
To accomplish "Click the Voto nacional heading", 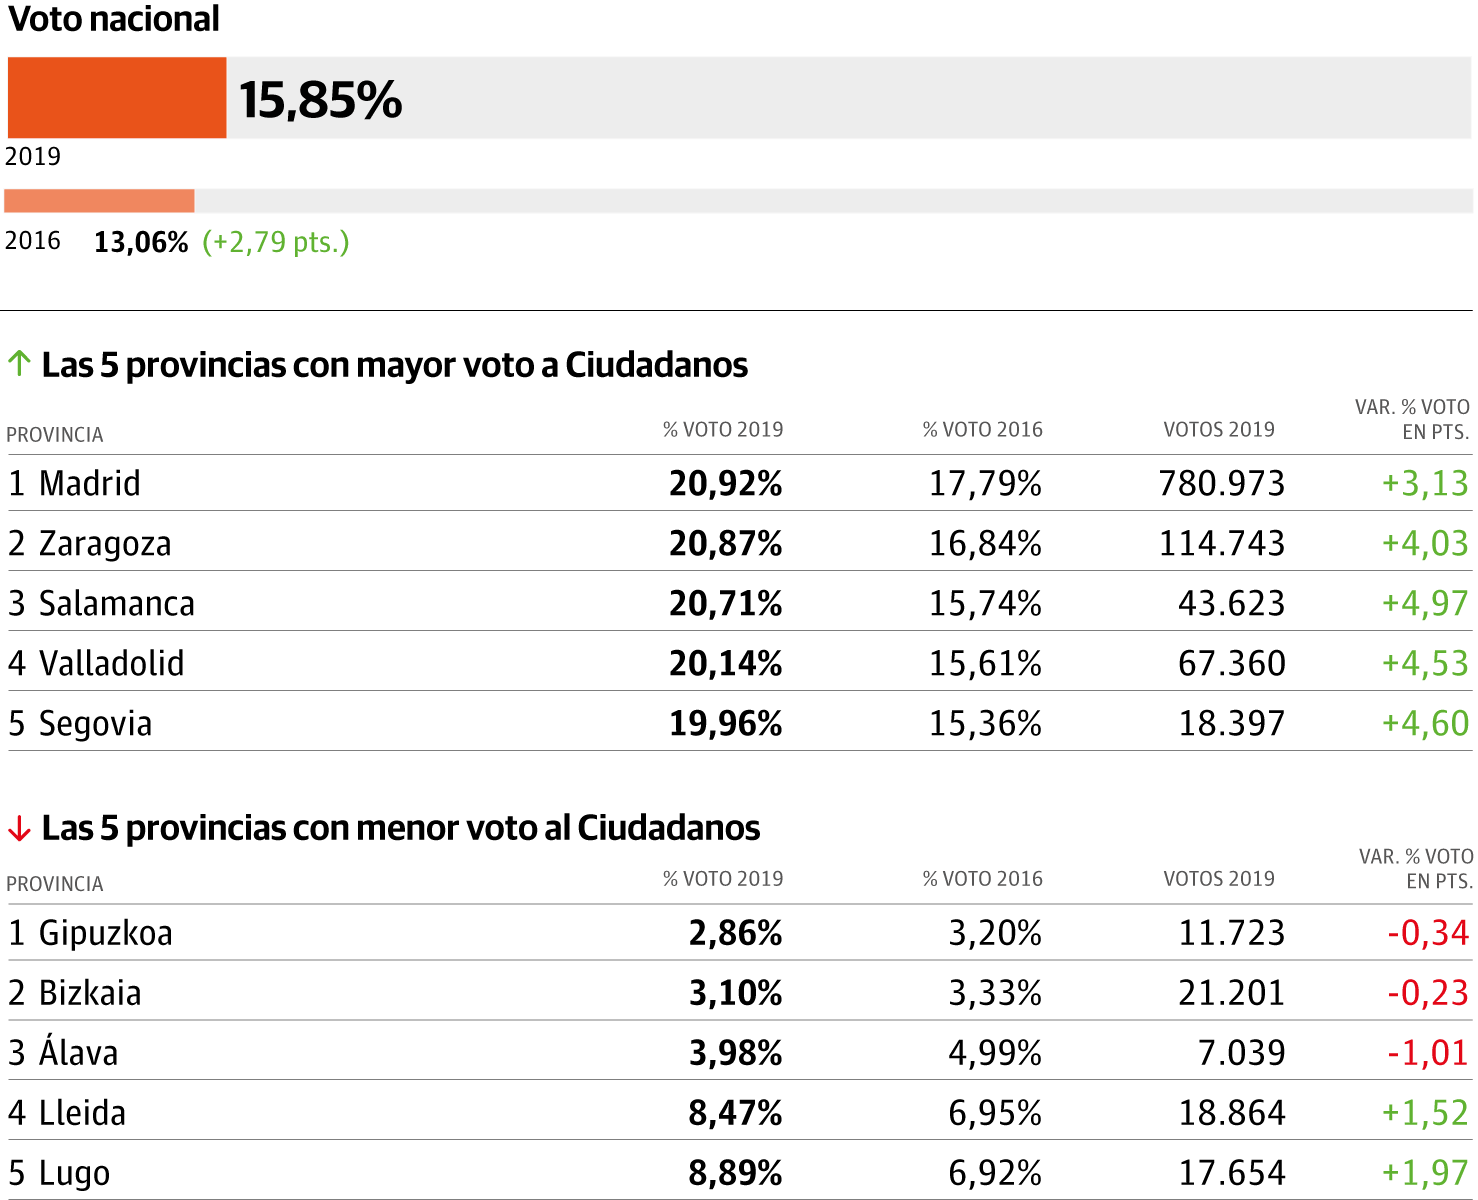I will tap(114, 19).
